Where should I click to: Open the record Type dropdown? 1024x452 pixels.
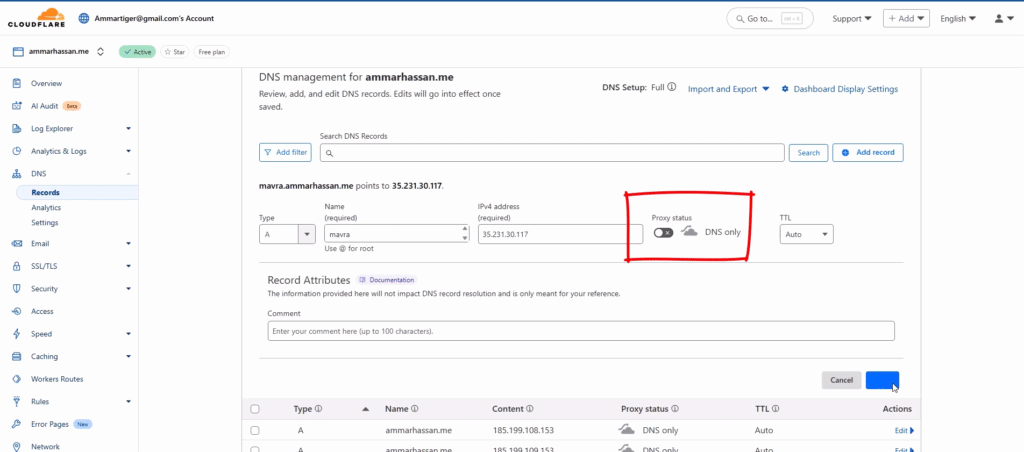pos(288,234)
